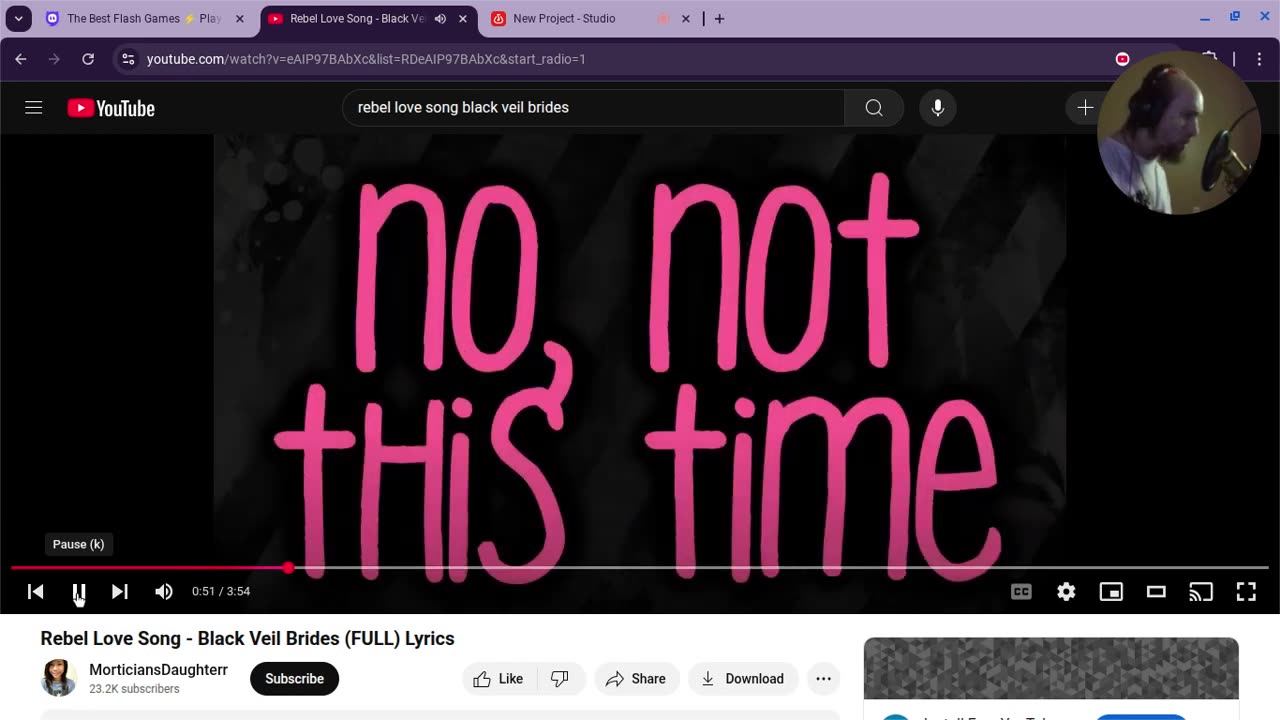Image resolution: width=1280 pixels, height=720 pixels.
Task: Click the sidebar ad banner thumbnail
Action: [x=1051, y=668]
